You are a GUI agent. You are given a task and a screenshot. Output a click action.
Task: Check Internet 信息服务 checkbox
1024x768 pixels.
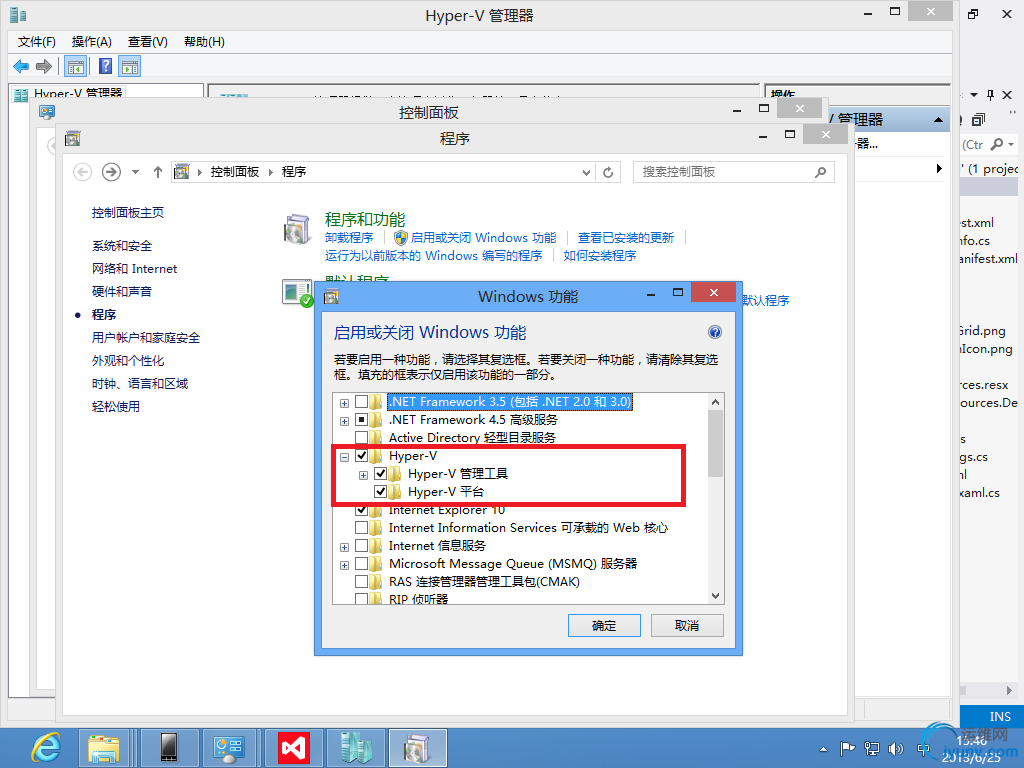tap(361, 545)
